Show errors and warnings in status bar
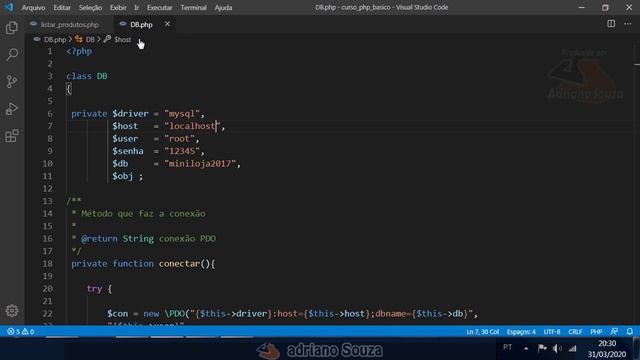Viewport: 640px width, 360px height. coord(20,331)
